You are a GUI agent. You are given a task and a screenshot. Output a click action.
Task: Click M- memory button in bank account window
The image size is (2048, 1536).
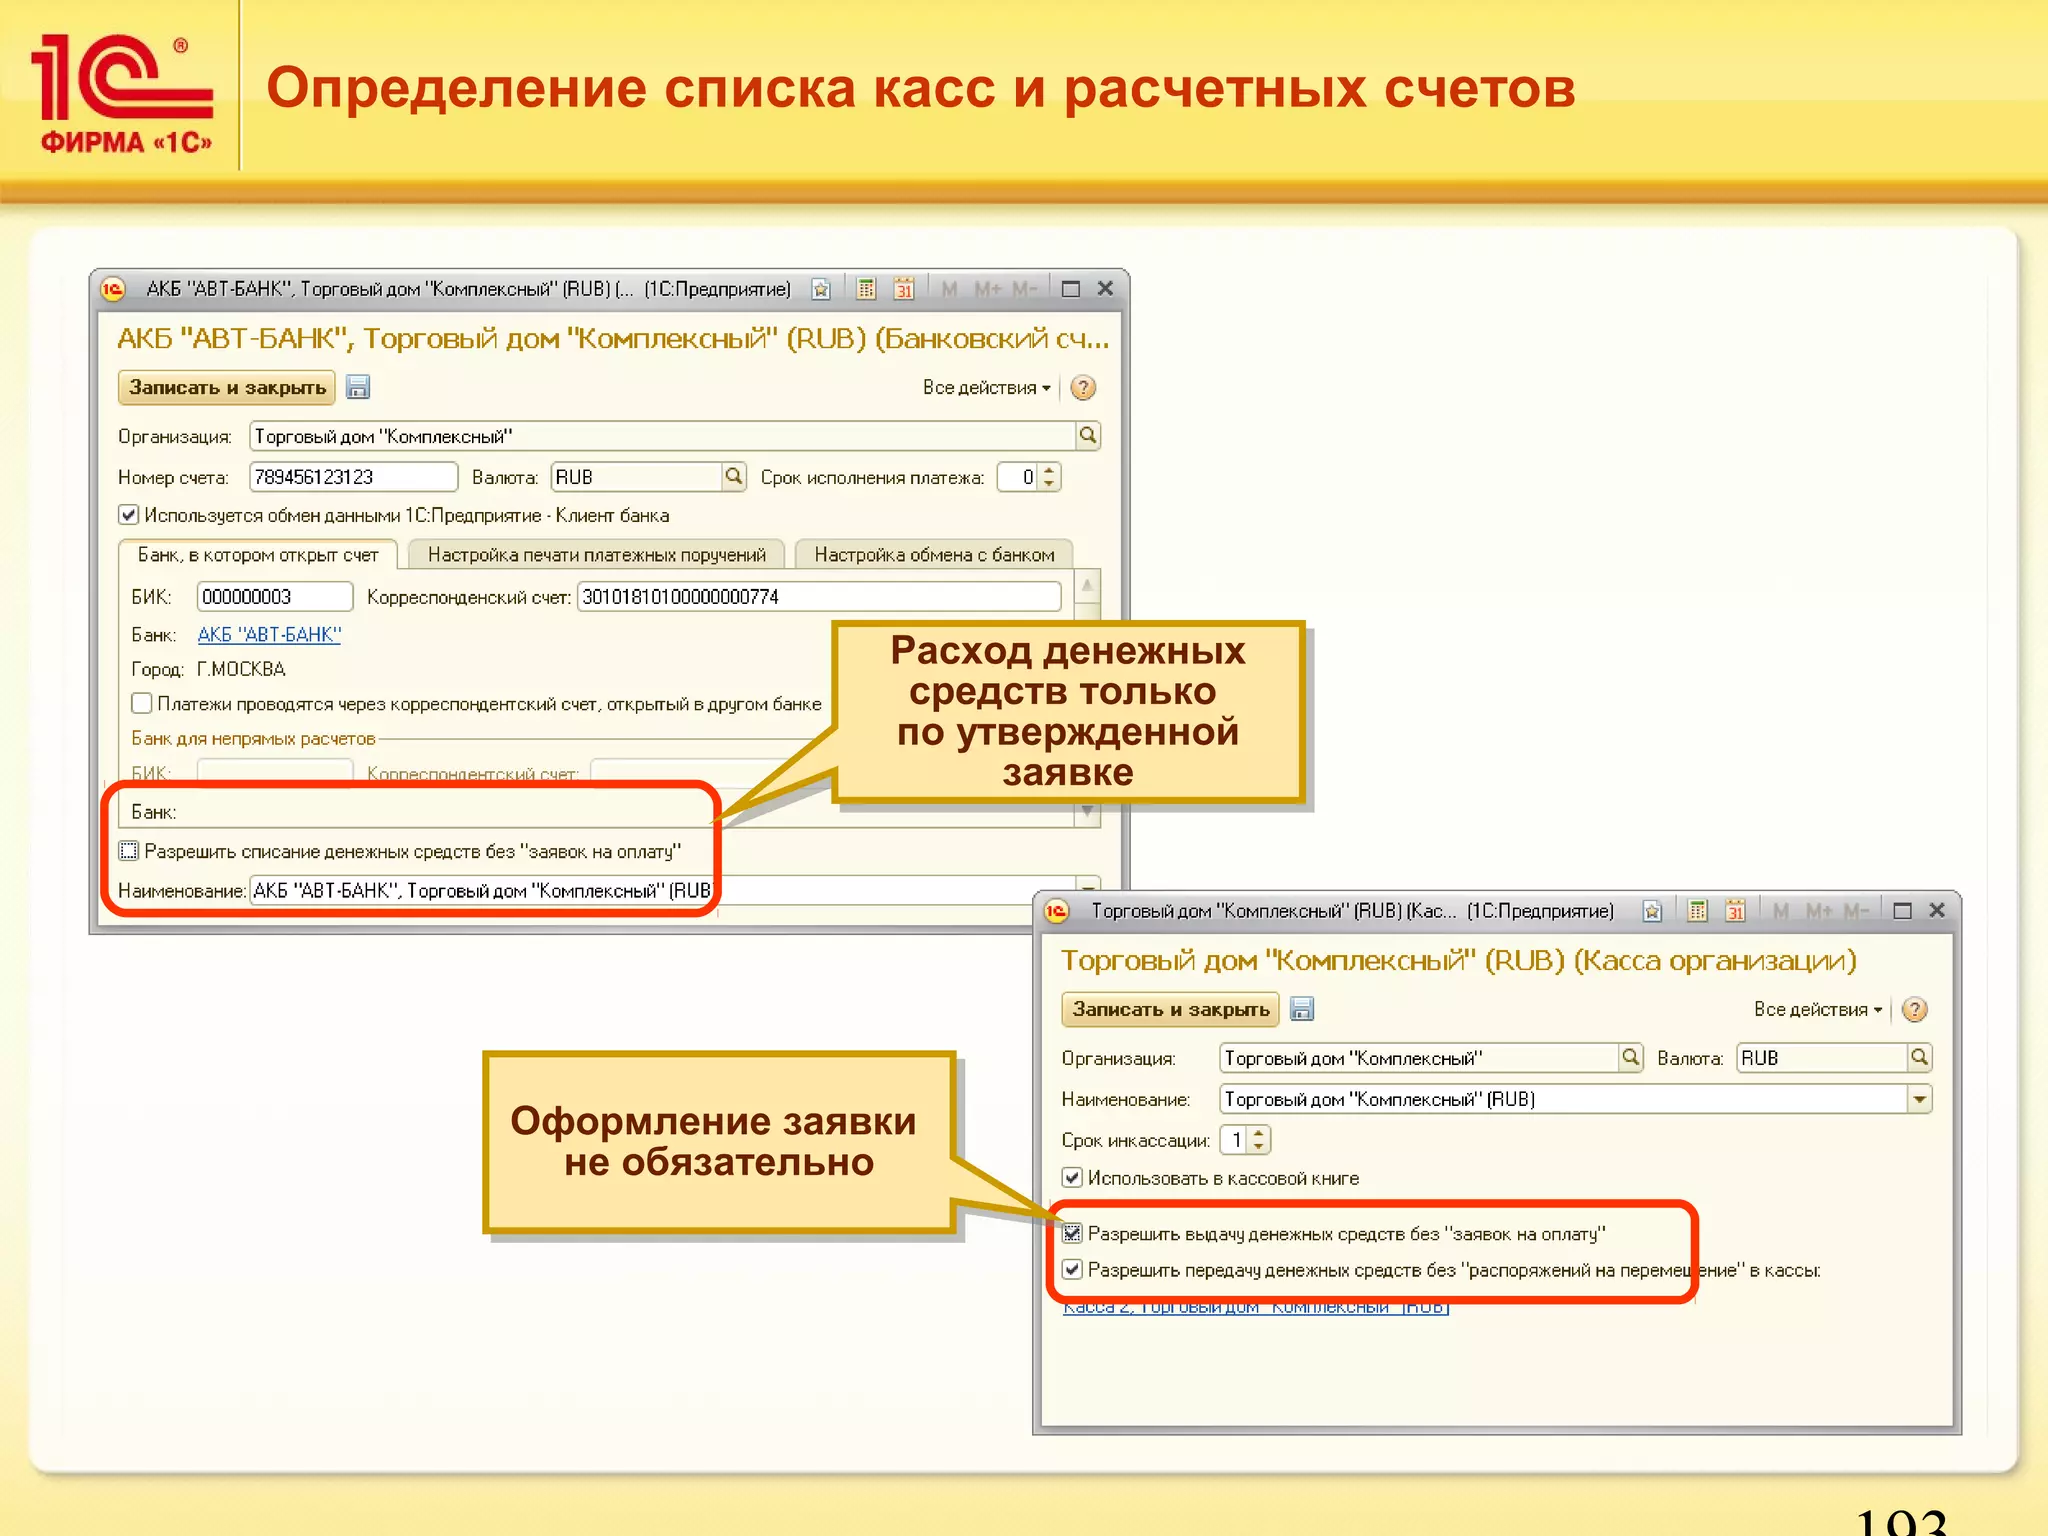coord(1025,289)
